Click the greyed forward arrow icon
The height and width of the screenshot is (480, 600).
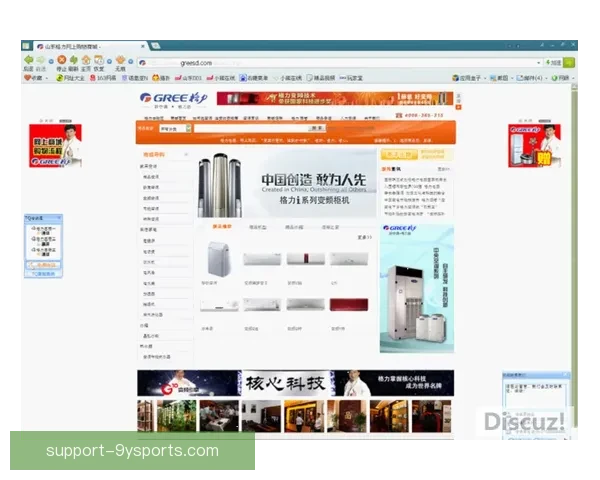pyautogui.click(x=41, y=60)
